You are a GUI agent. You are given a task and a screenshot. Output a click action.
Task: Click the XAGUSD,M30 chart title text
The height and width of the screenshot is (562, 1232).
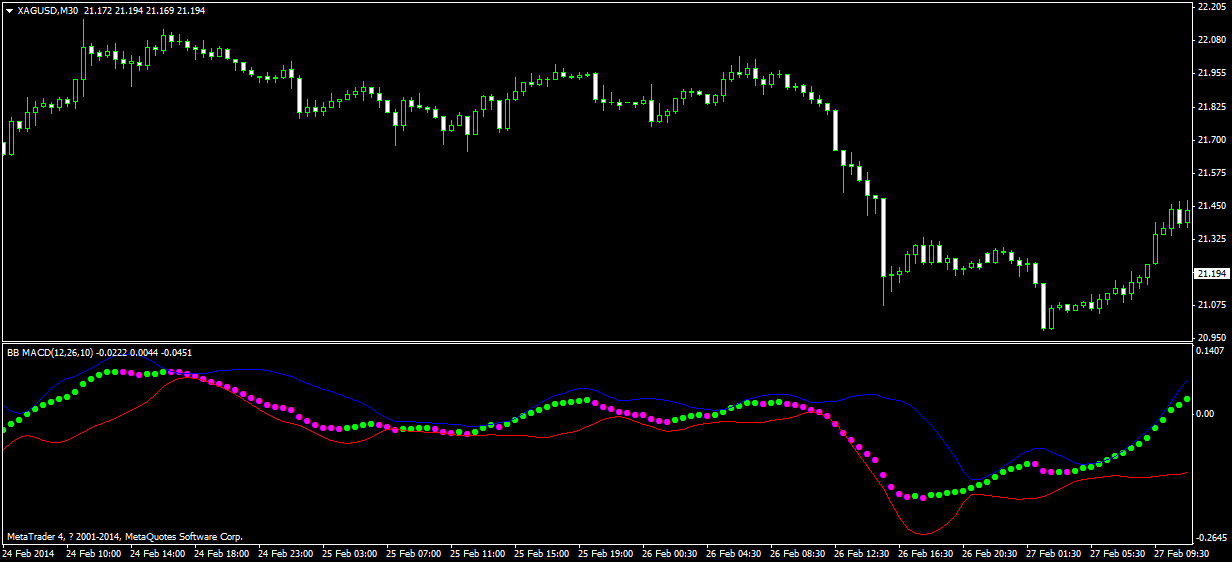point(47,9)
